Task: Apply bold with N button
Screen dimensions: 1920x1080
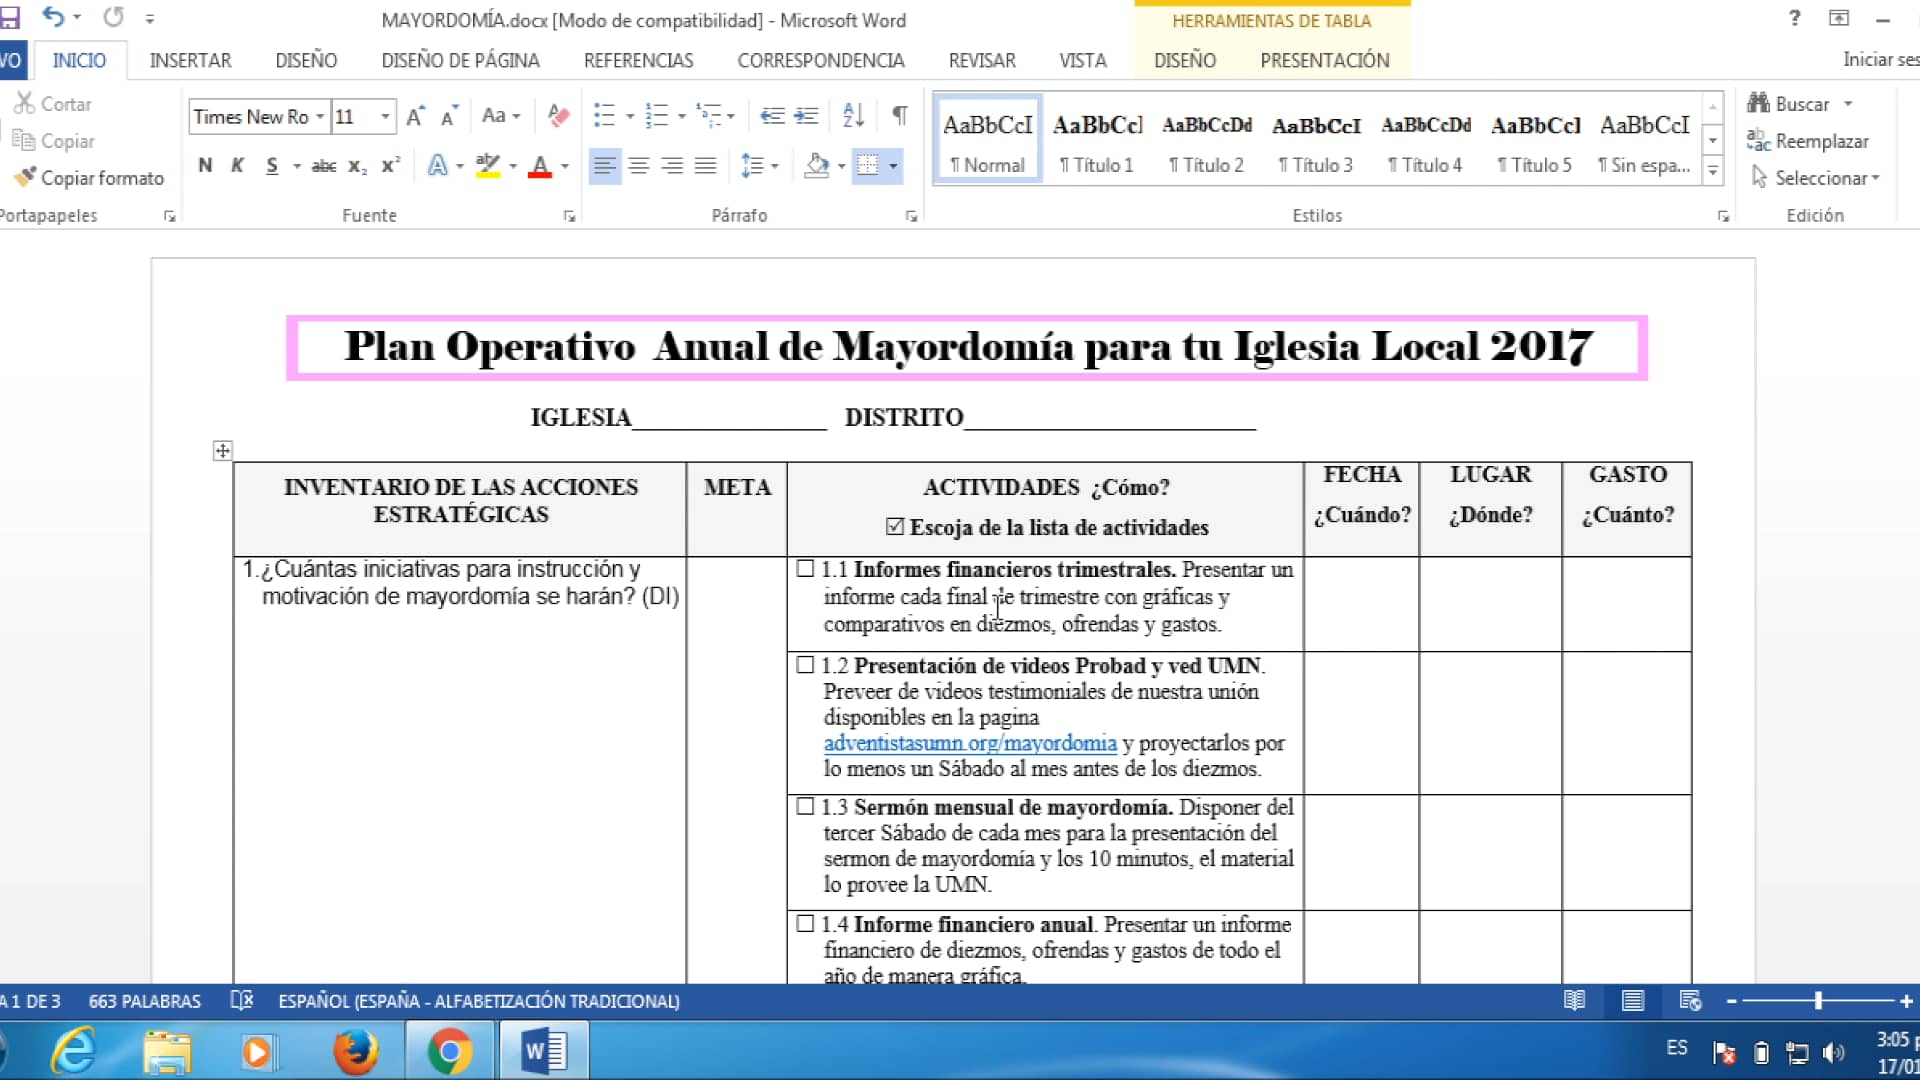Action: [x=205, y=166]
